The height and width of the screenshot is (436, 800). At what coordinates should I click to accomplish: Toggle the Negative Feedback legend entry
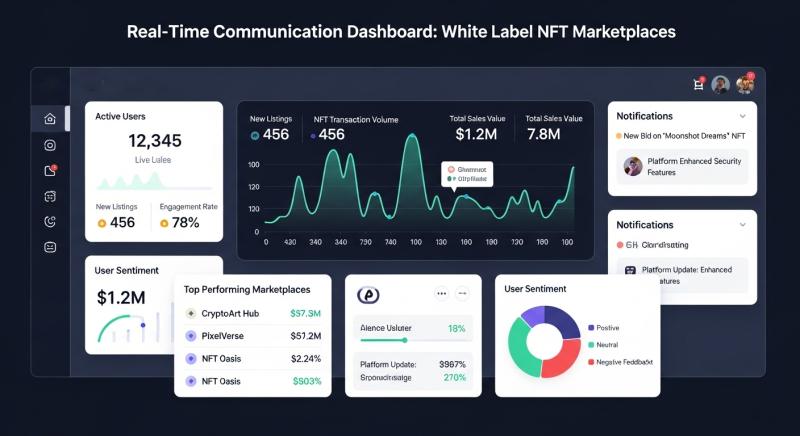620,361
